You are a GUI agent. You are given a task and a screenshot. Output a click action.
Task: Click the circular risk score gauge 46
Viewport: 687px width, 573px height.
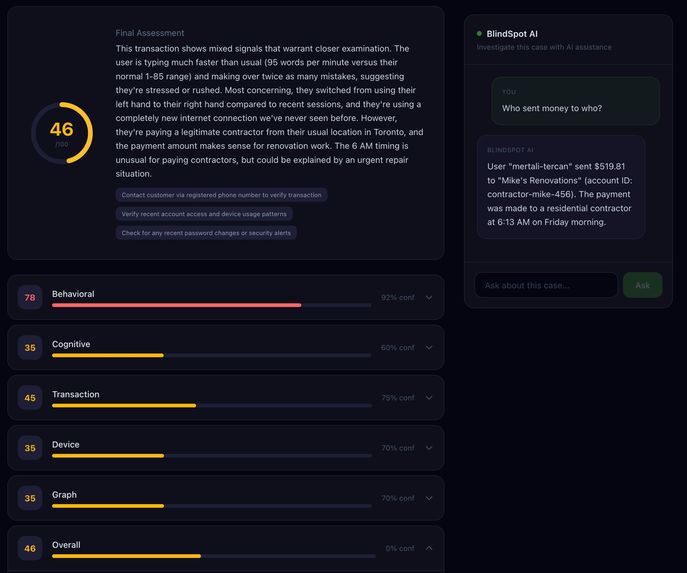62,133
